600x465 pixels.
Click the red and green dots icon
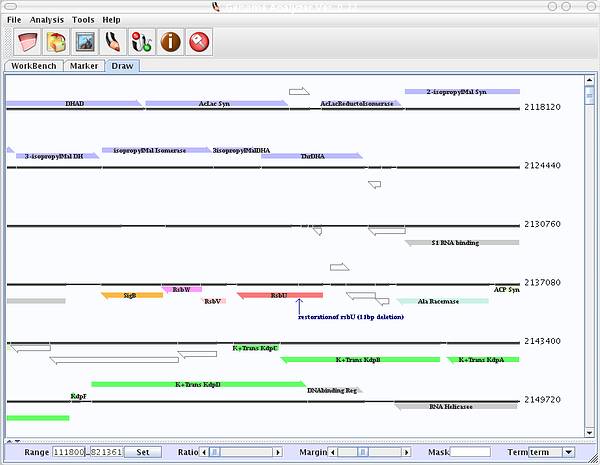142,42
